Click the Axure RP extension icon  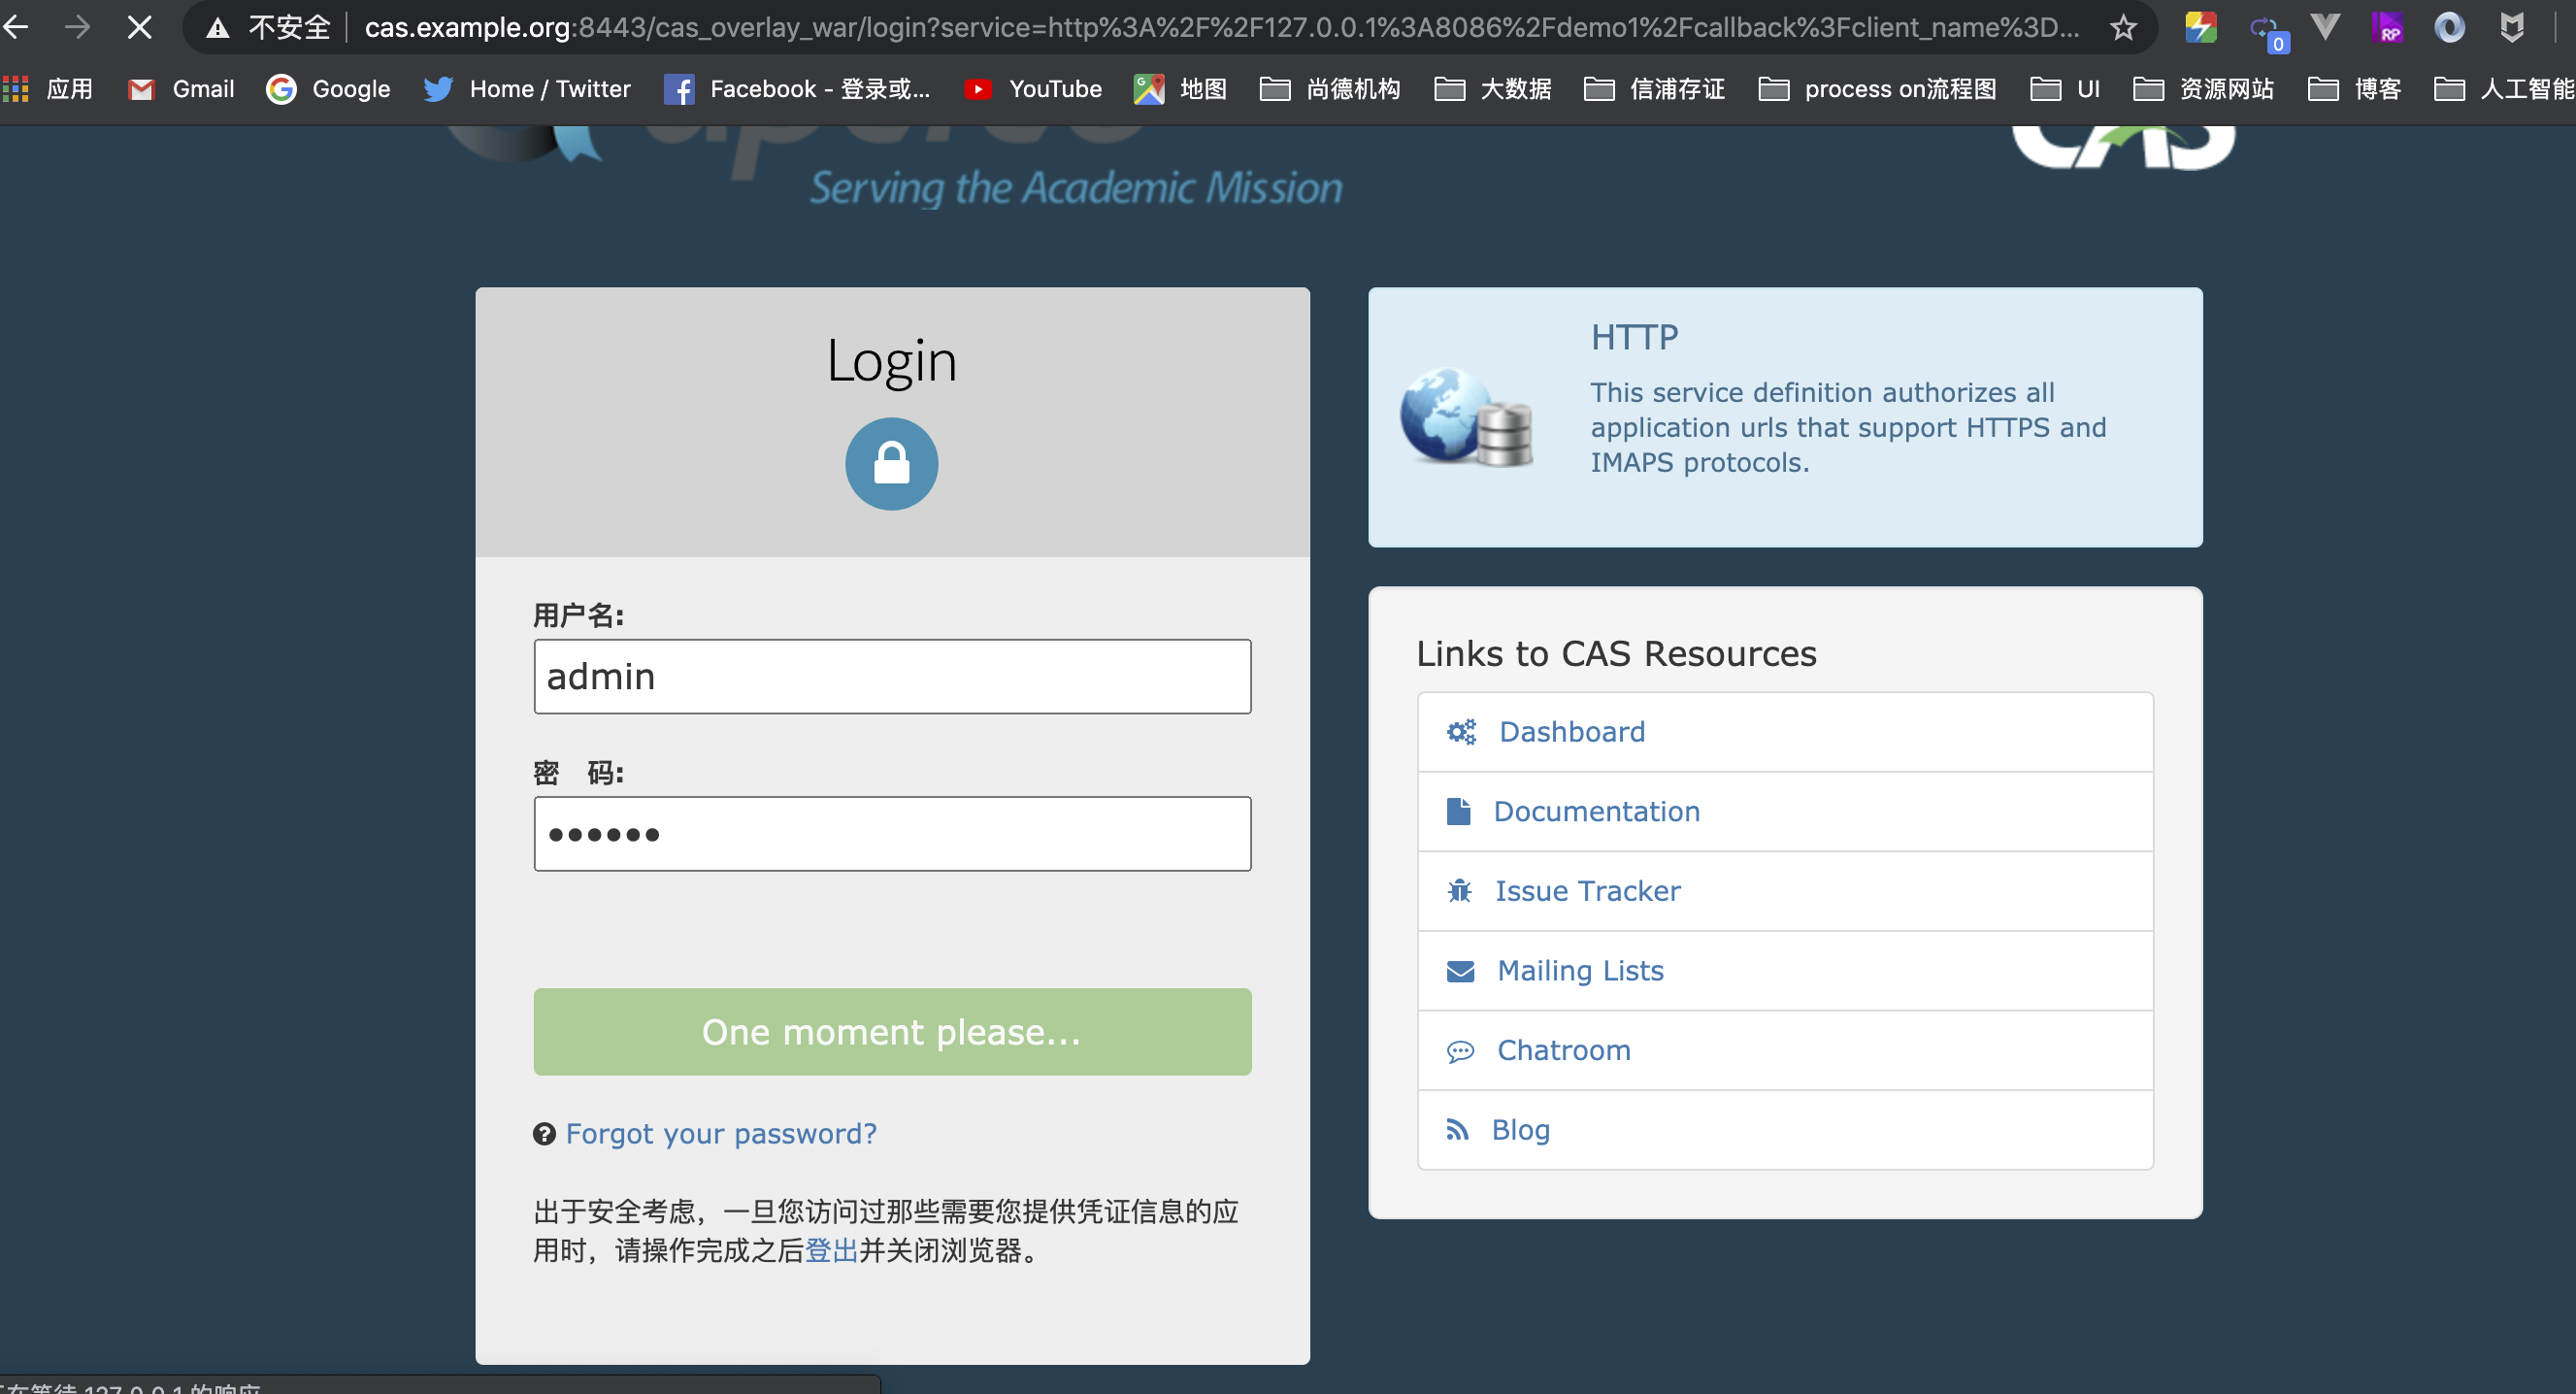click(2388, 27)
